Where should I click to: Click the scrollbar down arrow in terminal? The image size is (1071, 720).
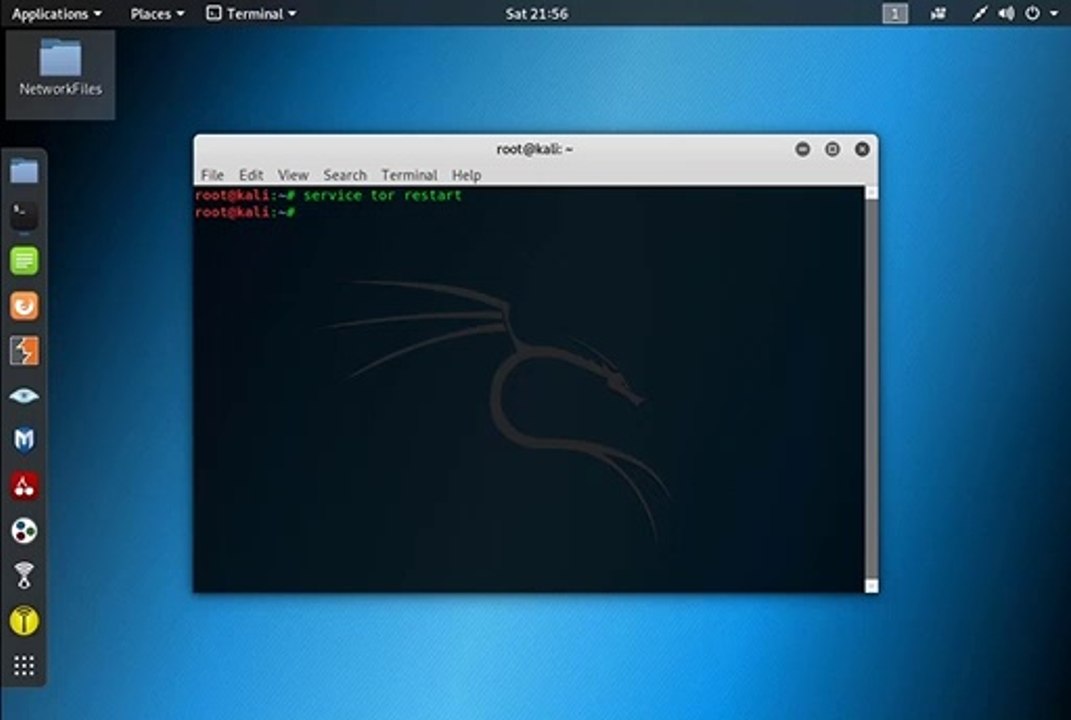click(x=872, y=585)
